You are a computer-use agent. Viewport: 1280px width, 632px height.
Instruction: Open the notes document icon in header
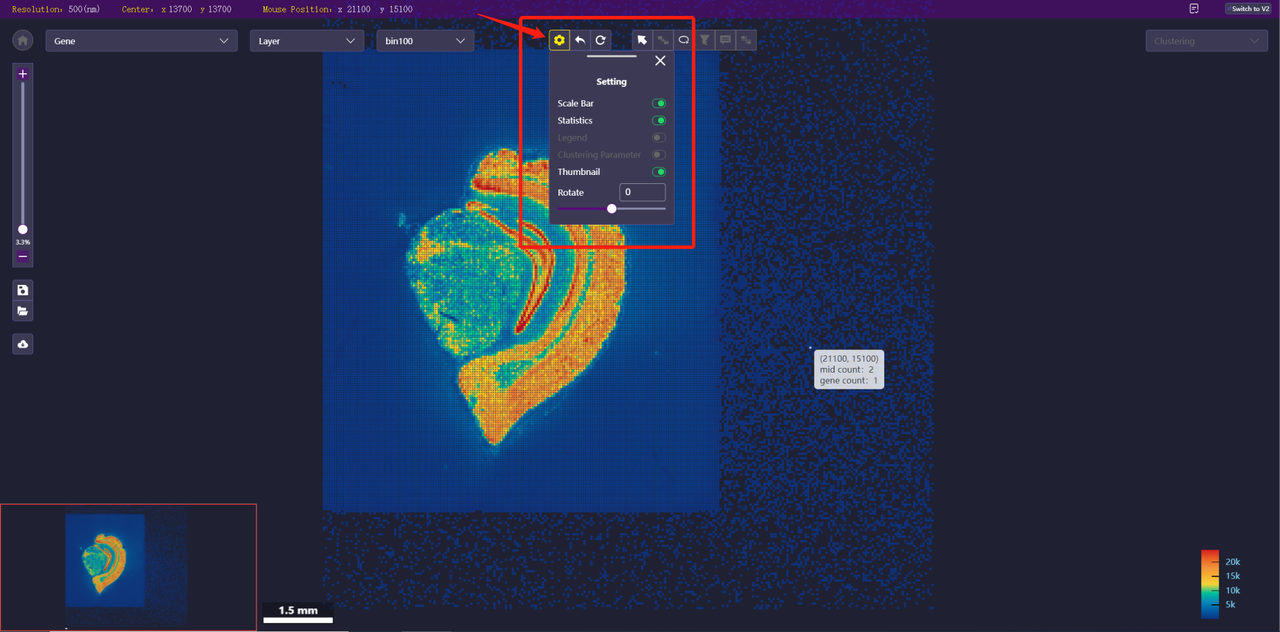(1194, 8)
